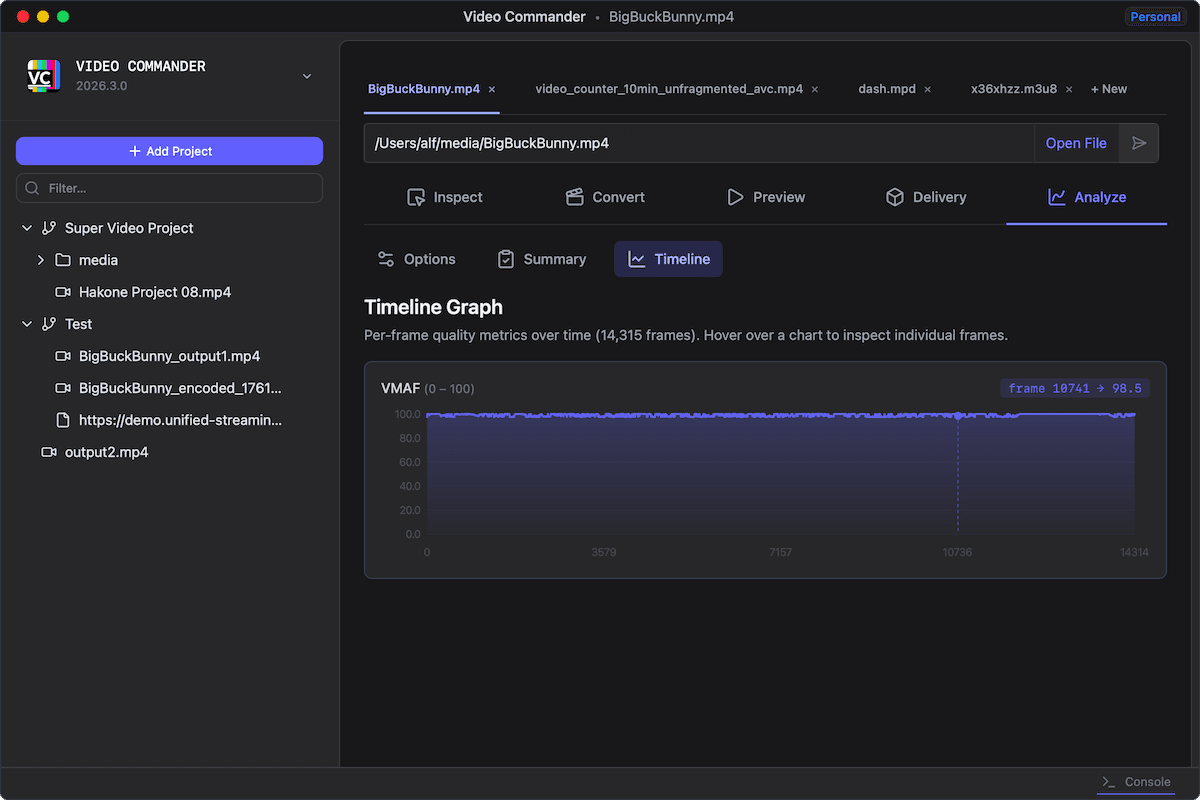This screenshot has width=1200, height=800.
Task: Open the analysis Options view
Action: coord(417,258)
